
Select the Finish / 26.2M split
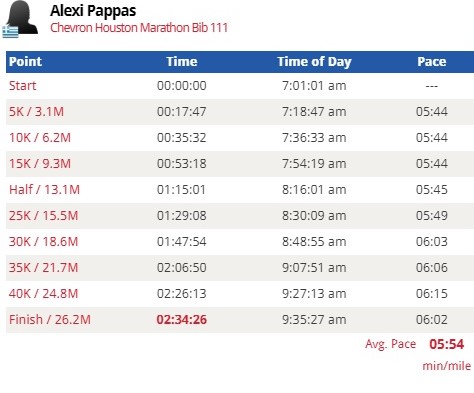point(50,320)
